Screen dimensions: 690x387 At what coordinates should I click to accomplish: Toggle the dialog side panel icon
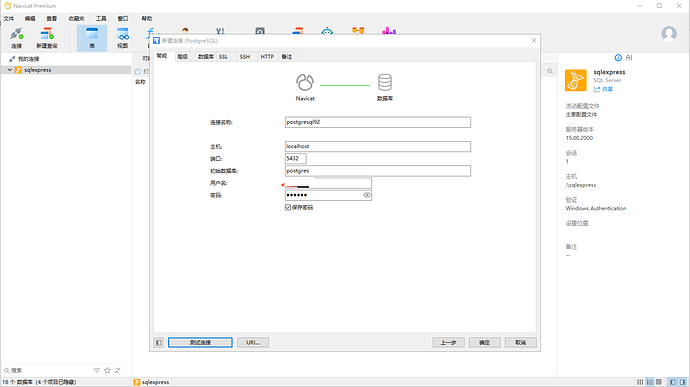[158, 342]
